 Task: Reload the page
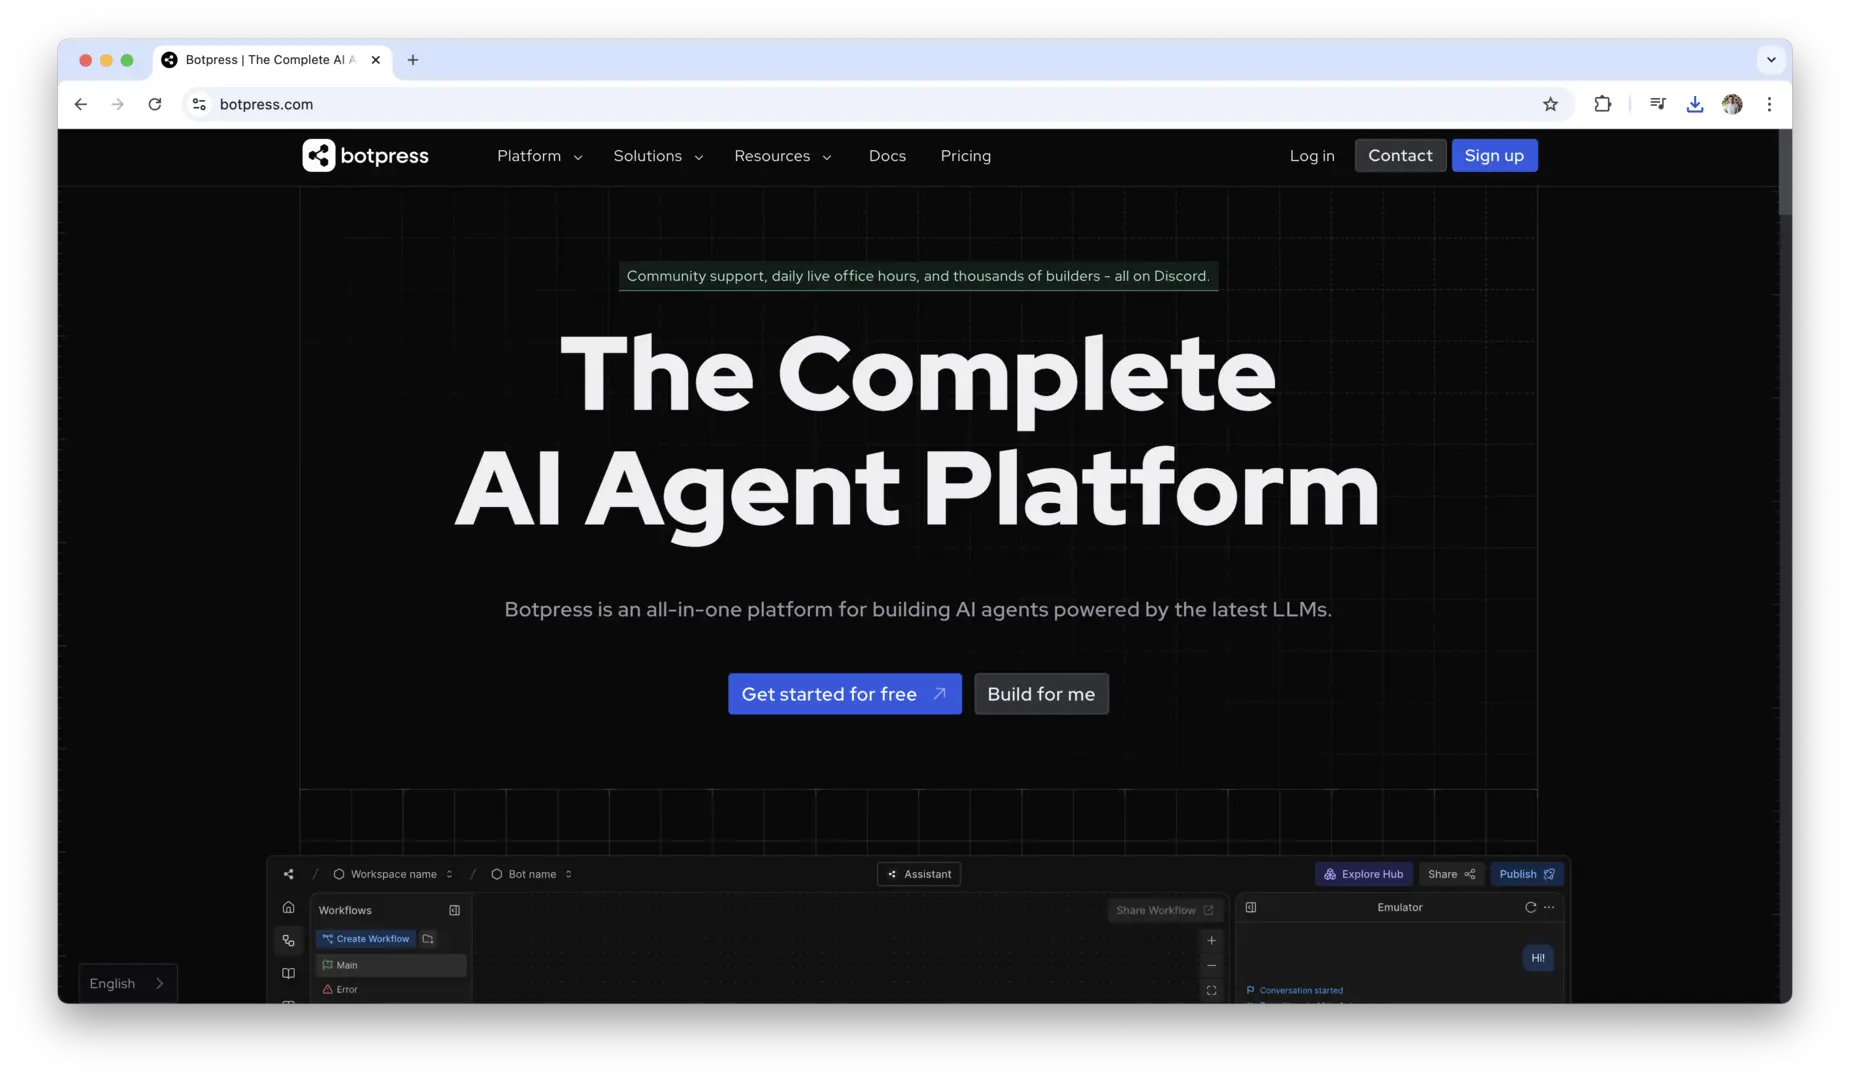(x=155, y=104)
